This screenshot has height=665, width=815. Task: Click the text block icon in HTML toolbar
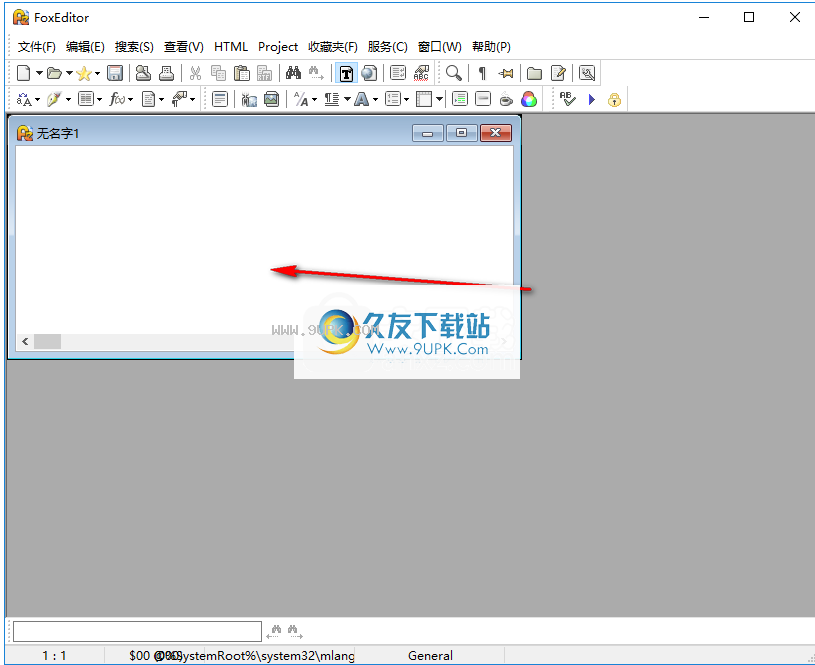coord(220,99)
